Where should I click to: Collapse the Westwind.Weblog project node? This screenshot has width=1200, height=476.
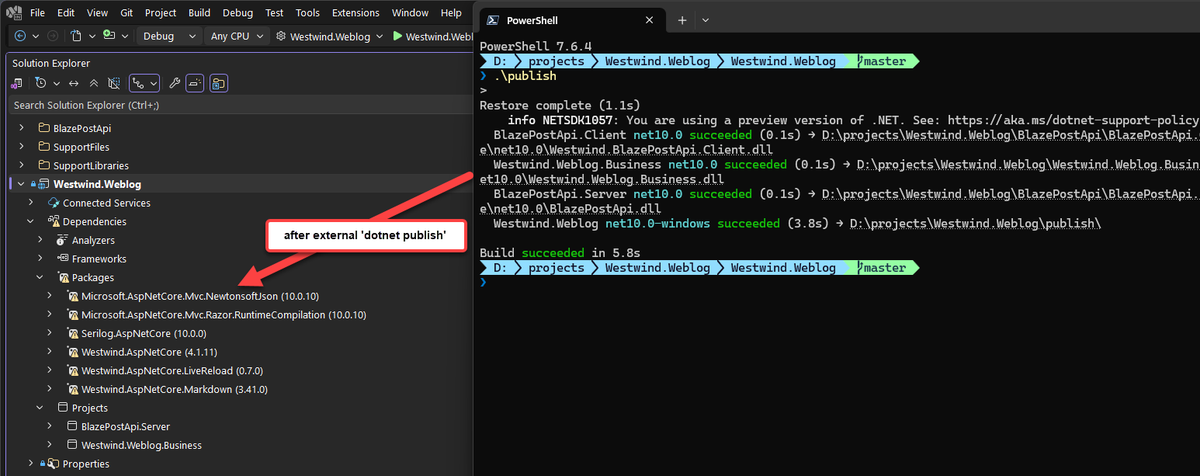21,184
